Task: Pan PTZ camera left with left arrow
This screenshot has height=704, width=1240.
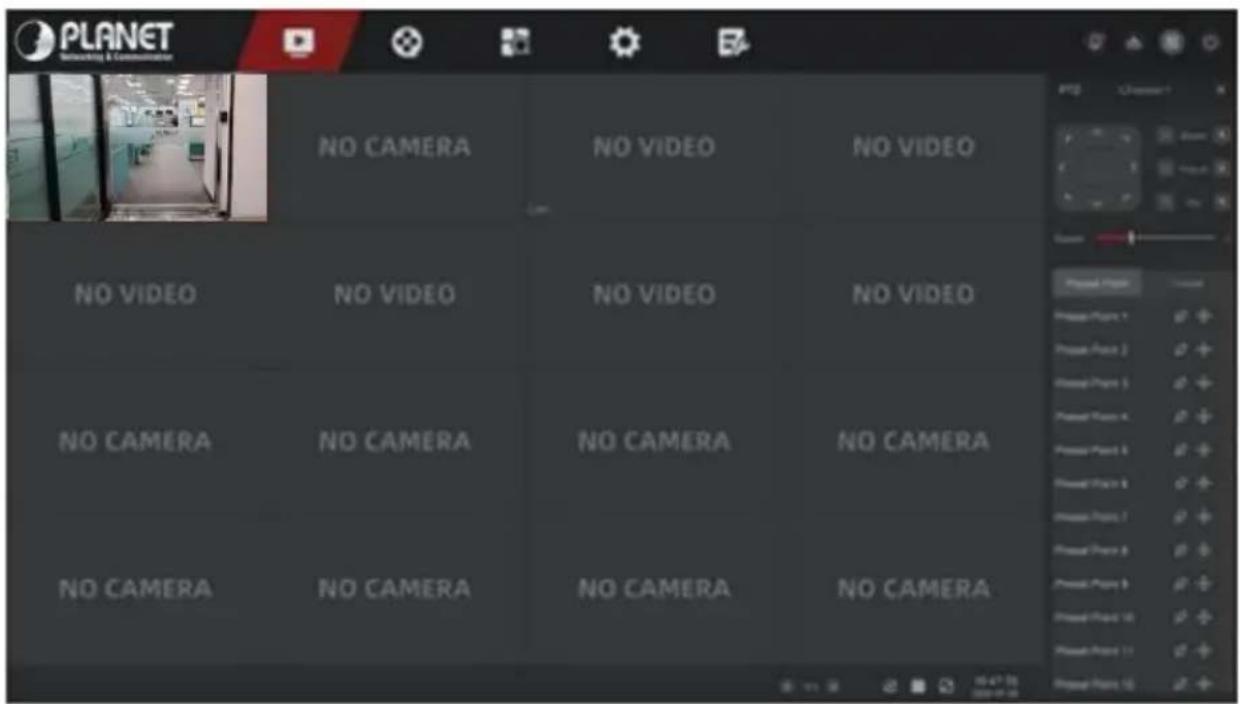Action: pos(1062,167)
